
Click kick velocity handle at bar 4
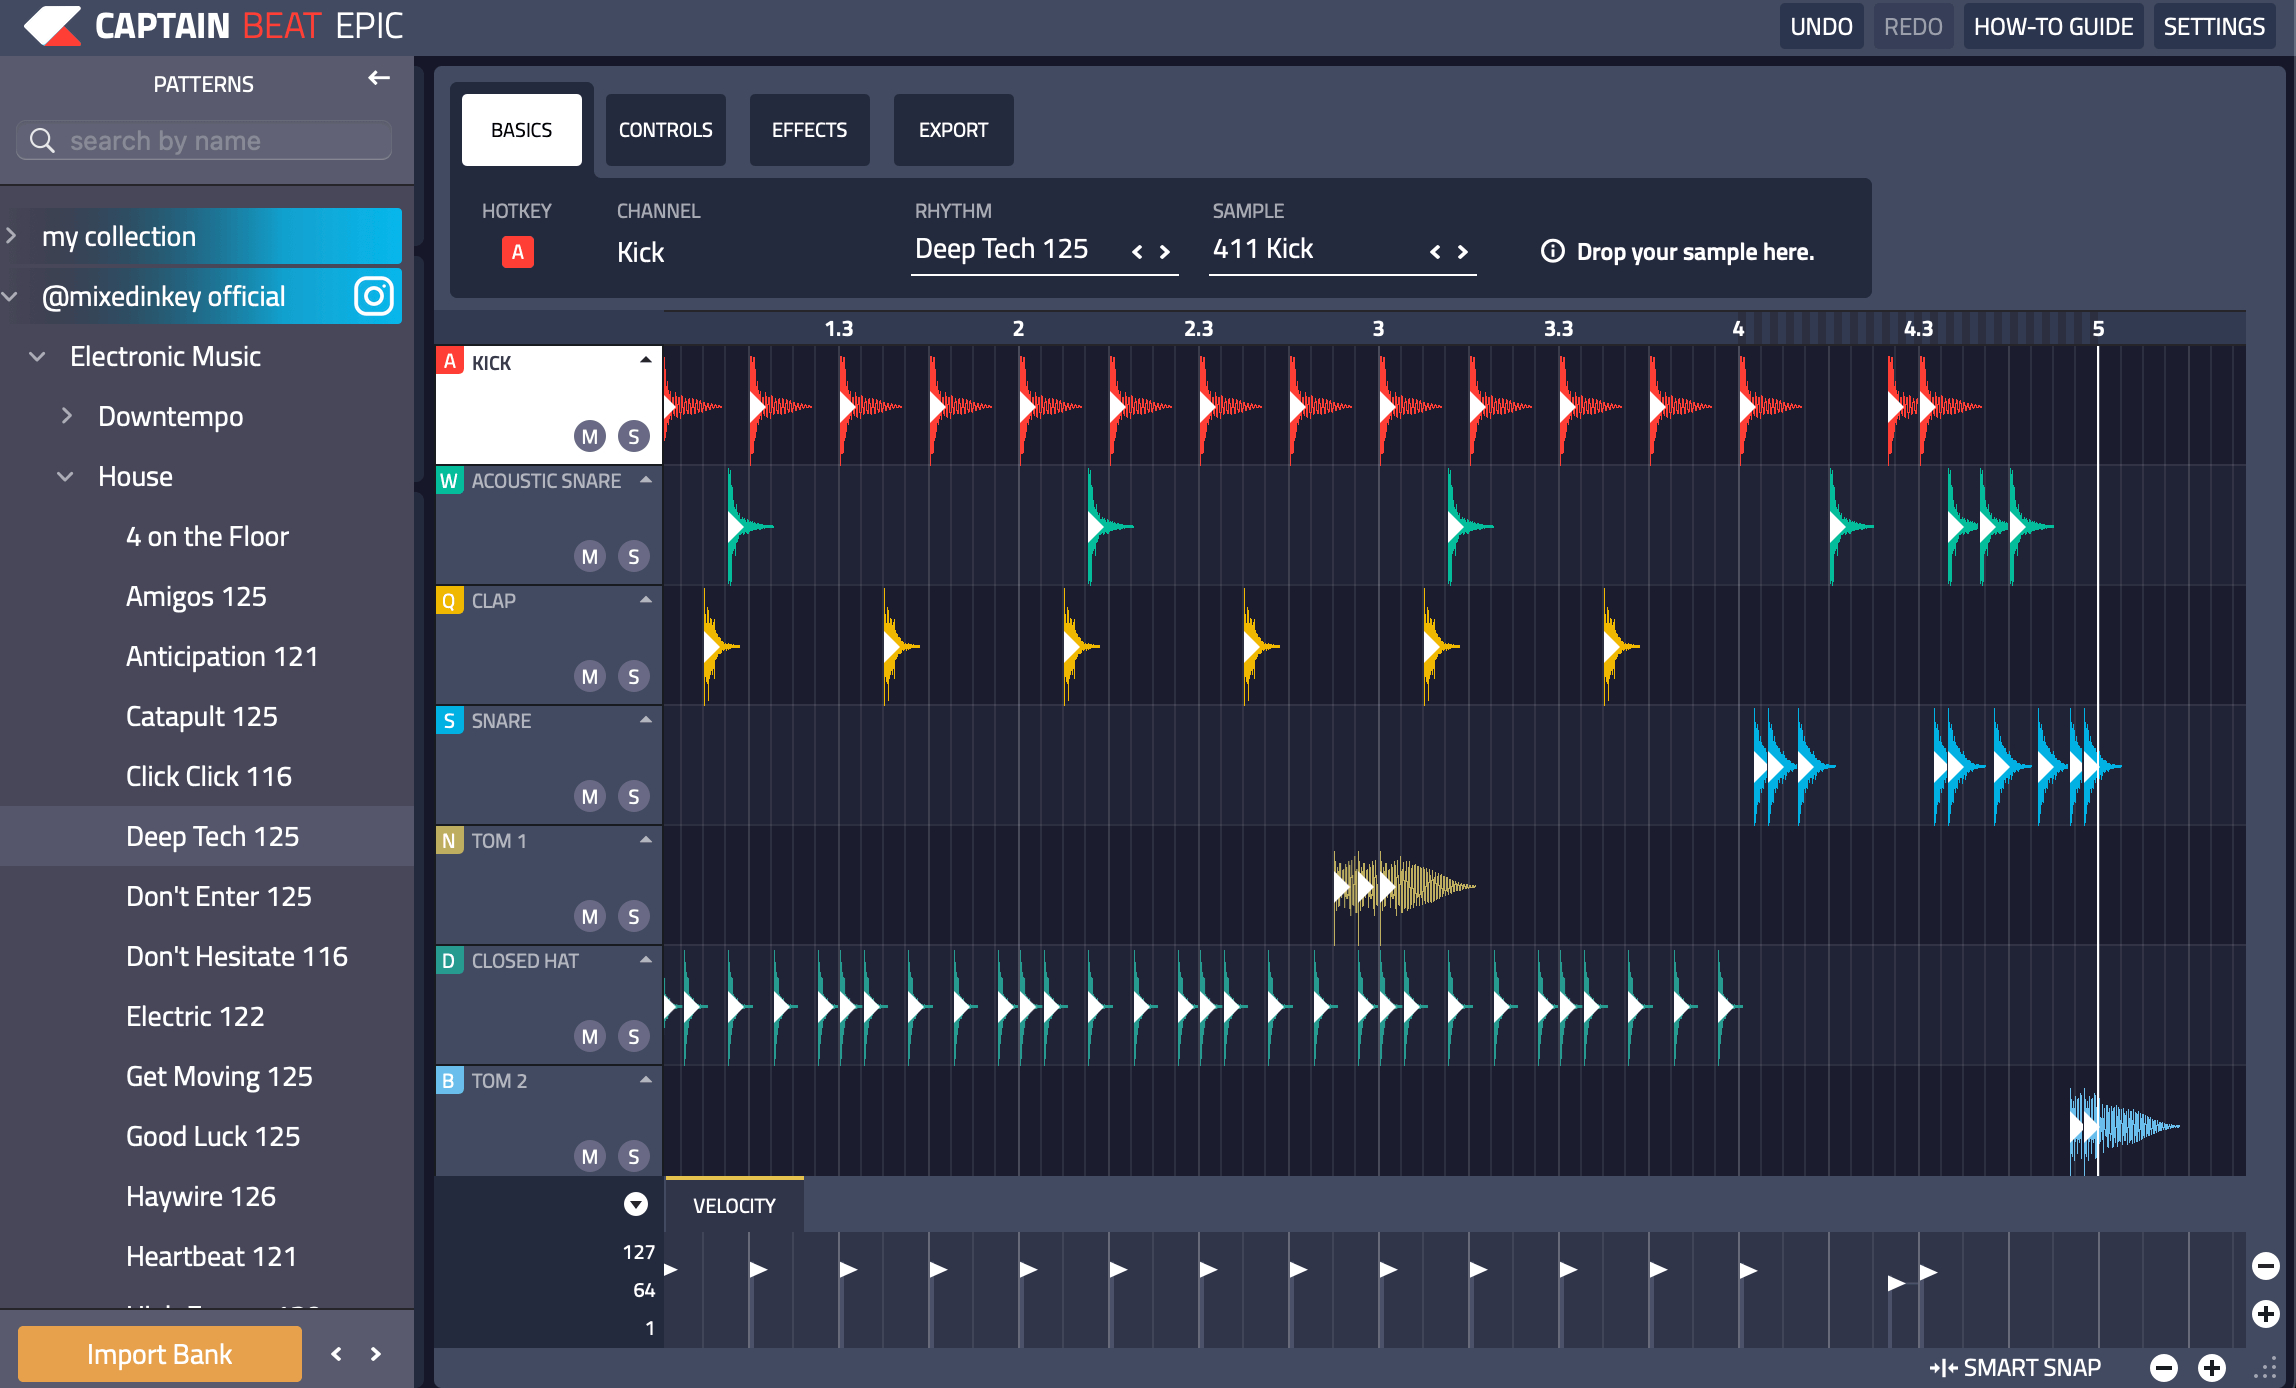point(1748,1270)
